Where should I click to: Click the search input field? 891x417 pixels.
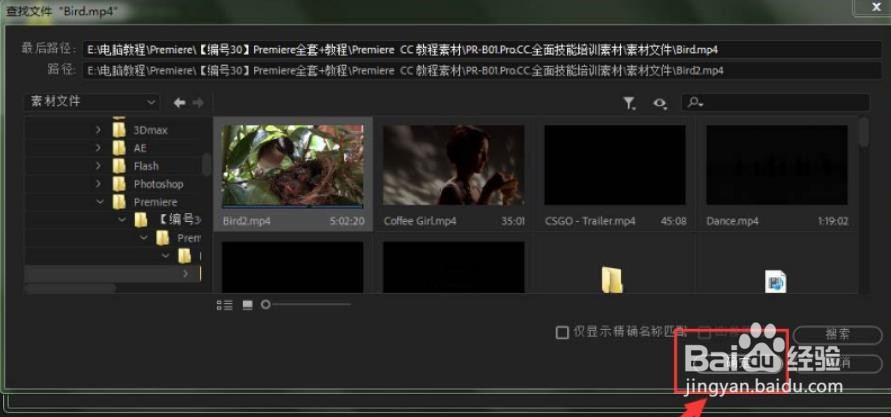[x=775, y=103]
